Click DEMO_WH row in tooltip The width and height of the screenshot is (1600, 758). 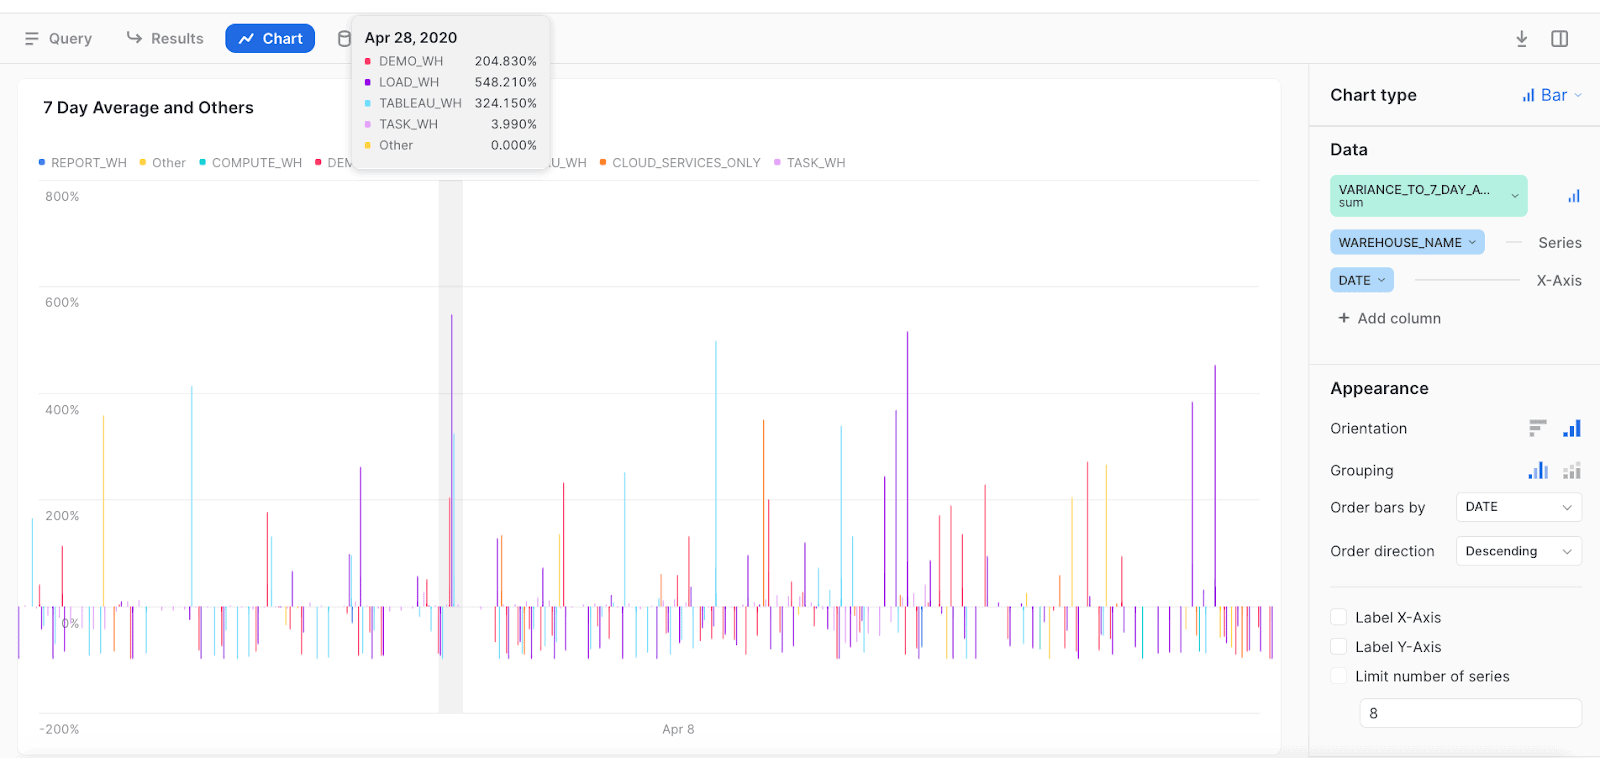pyautogui.click(x=450, y=61)
